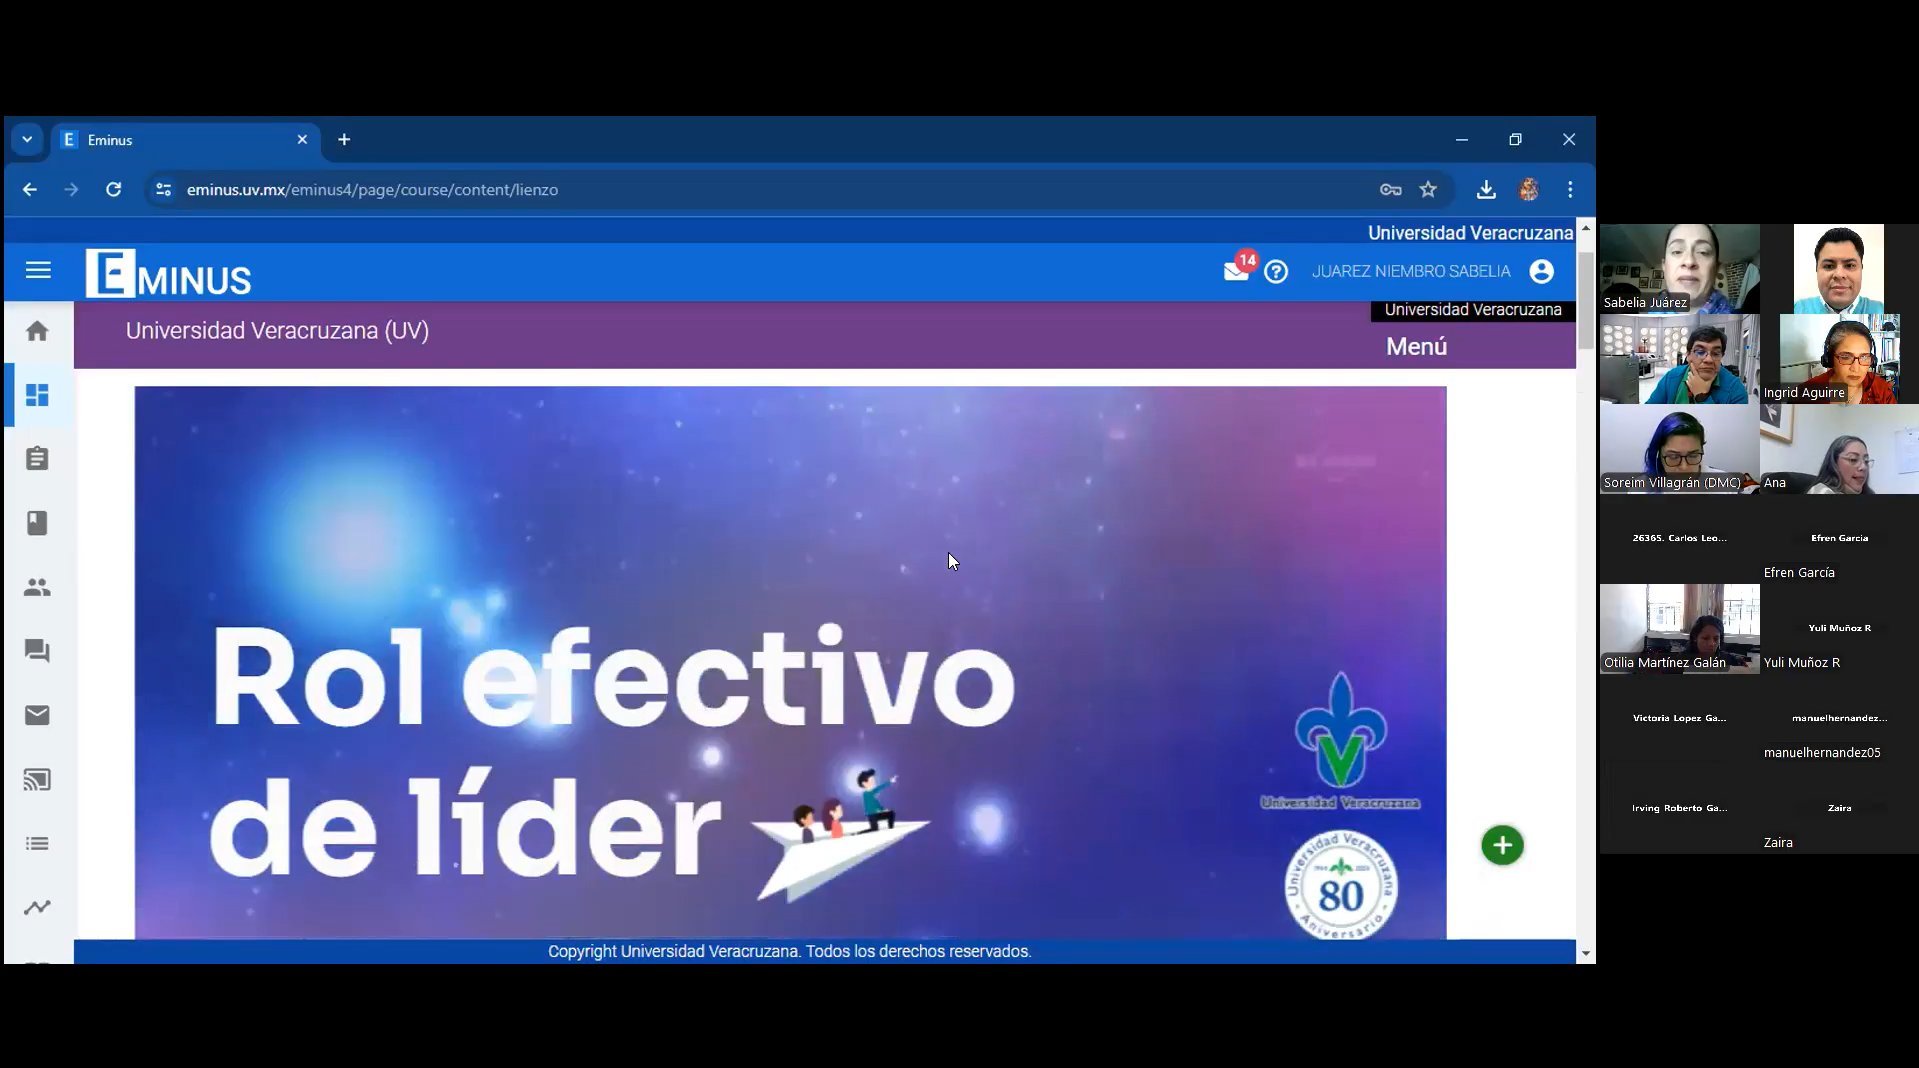Open the members group icon in sidebar
Image resolution: width=1919 pixels, height=1068 pixels.
(37, 587)
